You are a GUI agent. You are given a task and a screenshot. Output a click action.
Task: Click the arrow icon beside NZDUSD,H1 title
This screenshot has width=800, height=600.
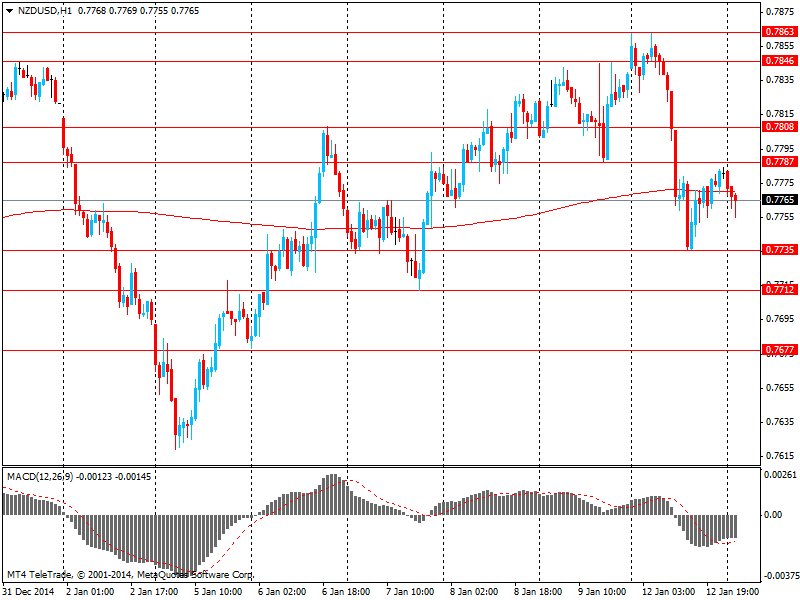coord(9,9)
